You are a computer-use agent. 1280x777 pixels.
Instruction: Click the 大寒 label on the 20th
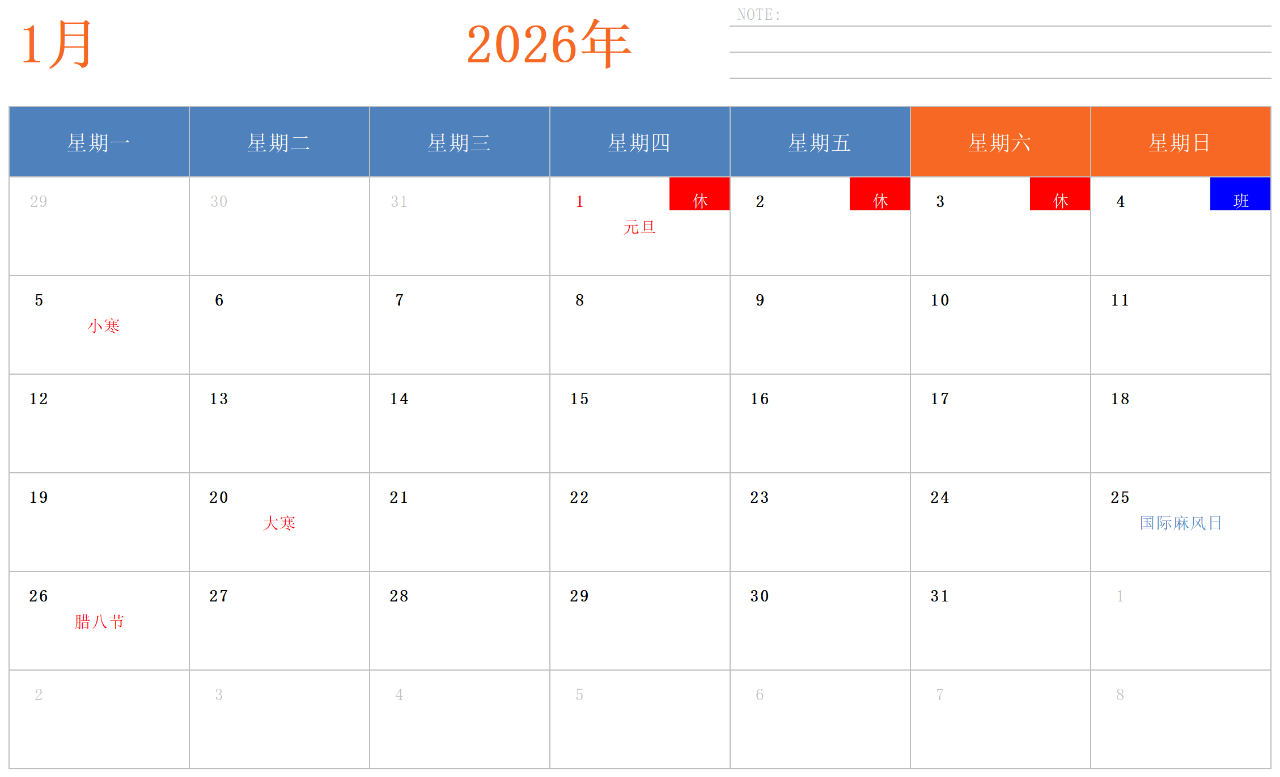click(x=280, y=523)
